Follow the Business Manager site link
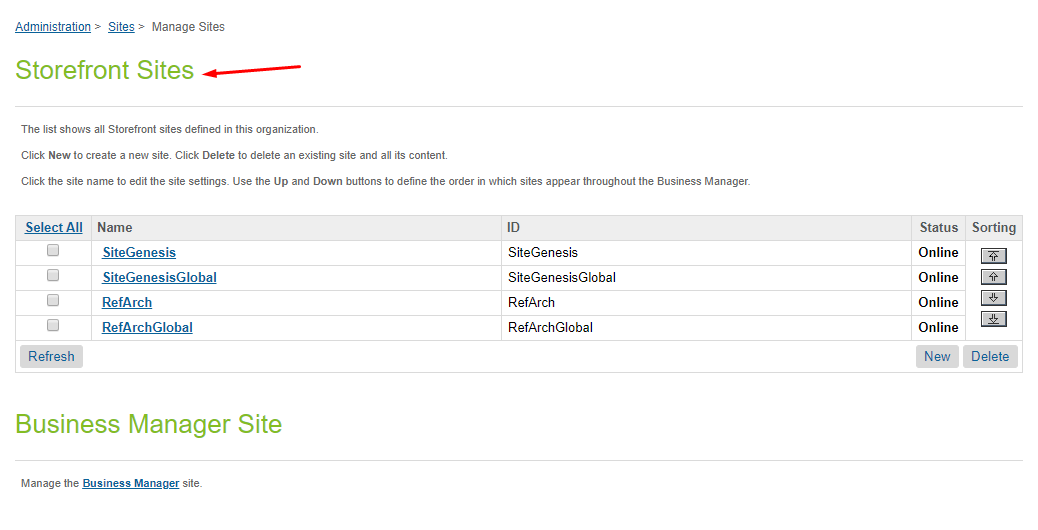Viewport: 1038px width, 530px height. point(131,484)
